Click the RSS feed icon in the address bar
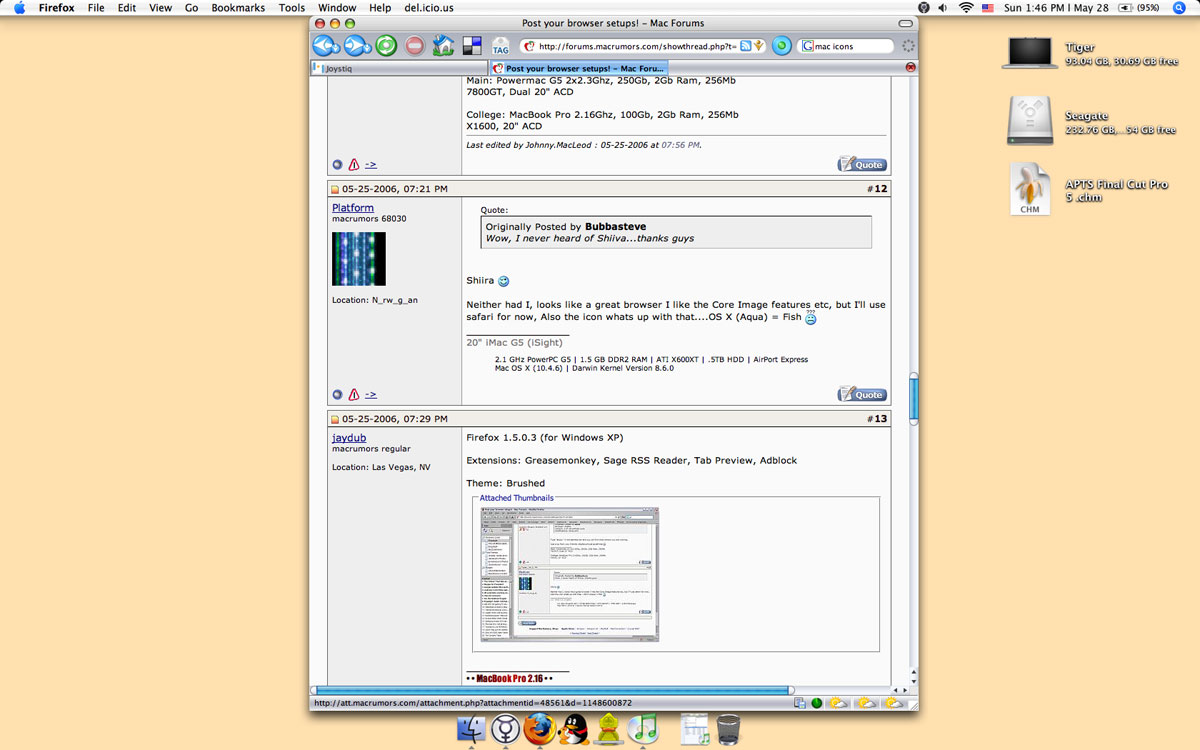Viewport: 1200px width, 750px height. point(746,46)
